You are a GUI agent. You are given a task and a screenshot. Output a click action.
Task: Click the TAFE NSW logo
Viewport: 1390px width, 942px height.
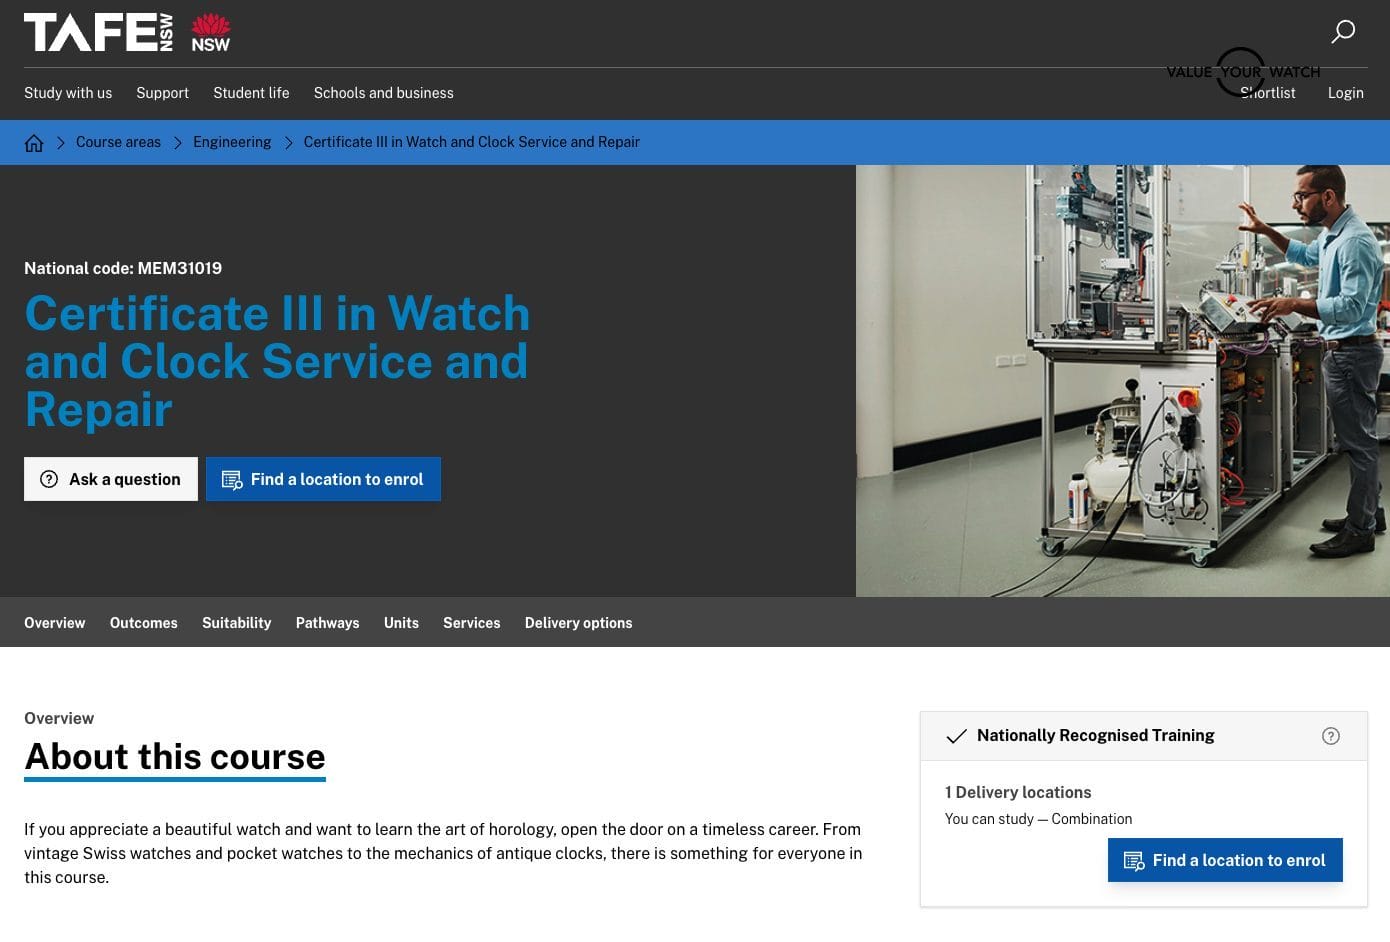click(x=127, y=32)
